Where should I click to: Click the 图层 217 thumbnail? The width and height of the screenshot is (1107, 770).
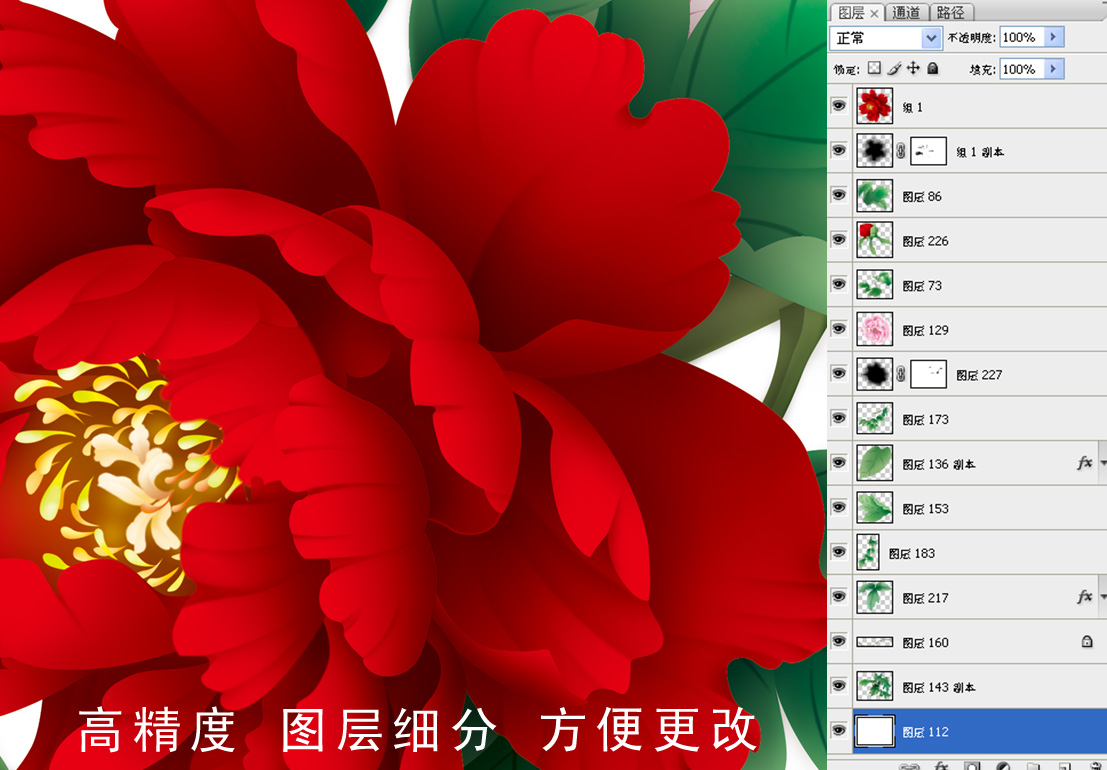pos(875,596)
